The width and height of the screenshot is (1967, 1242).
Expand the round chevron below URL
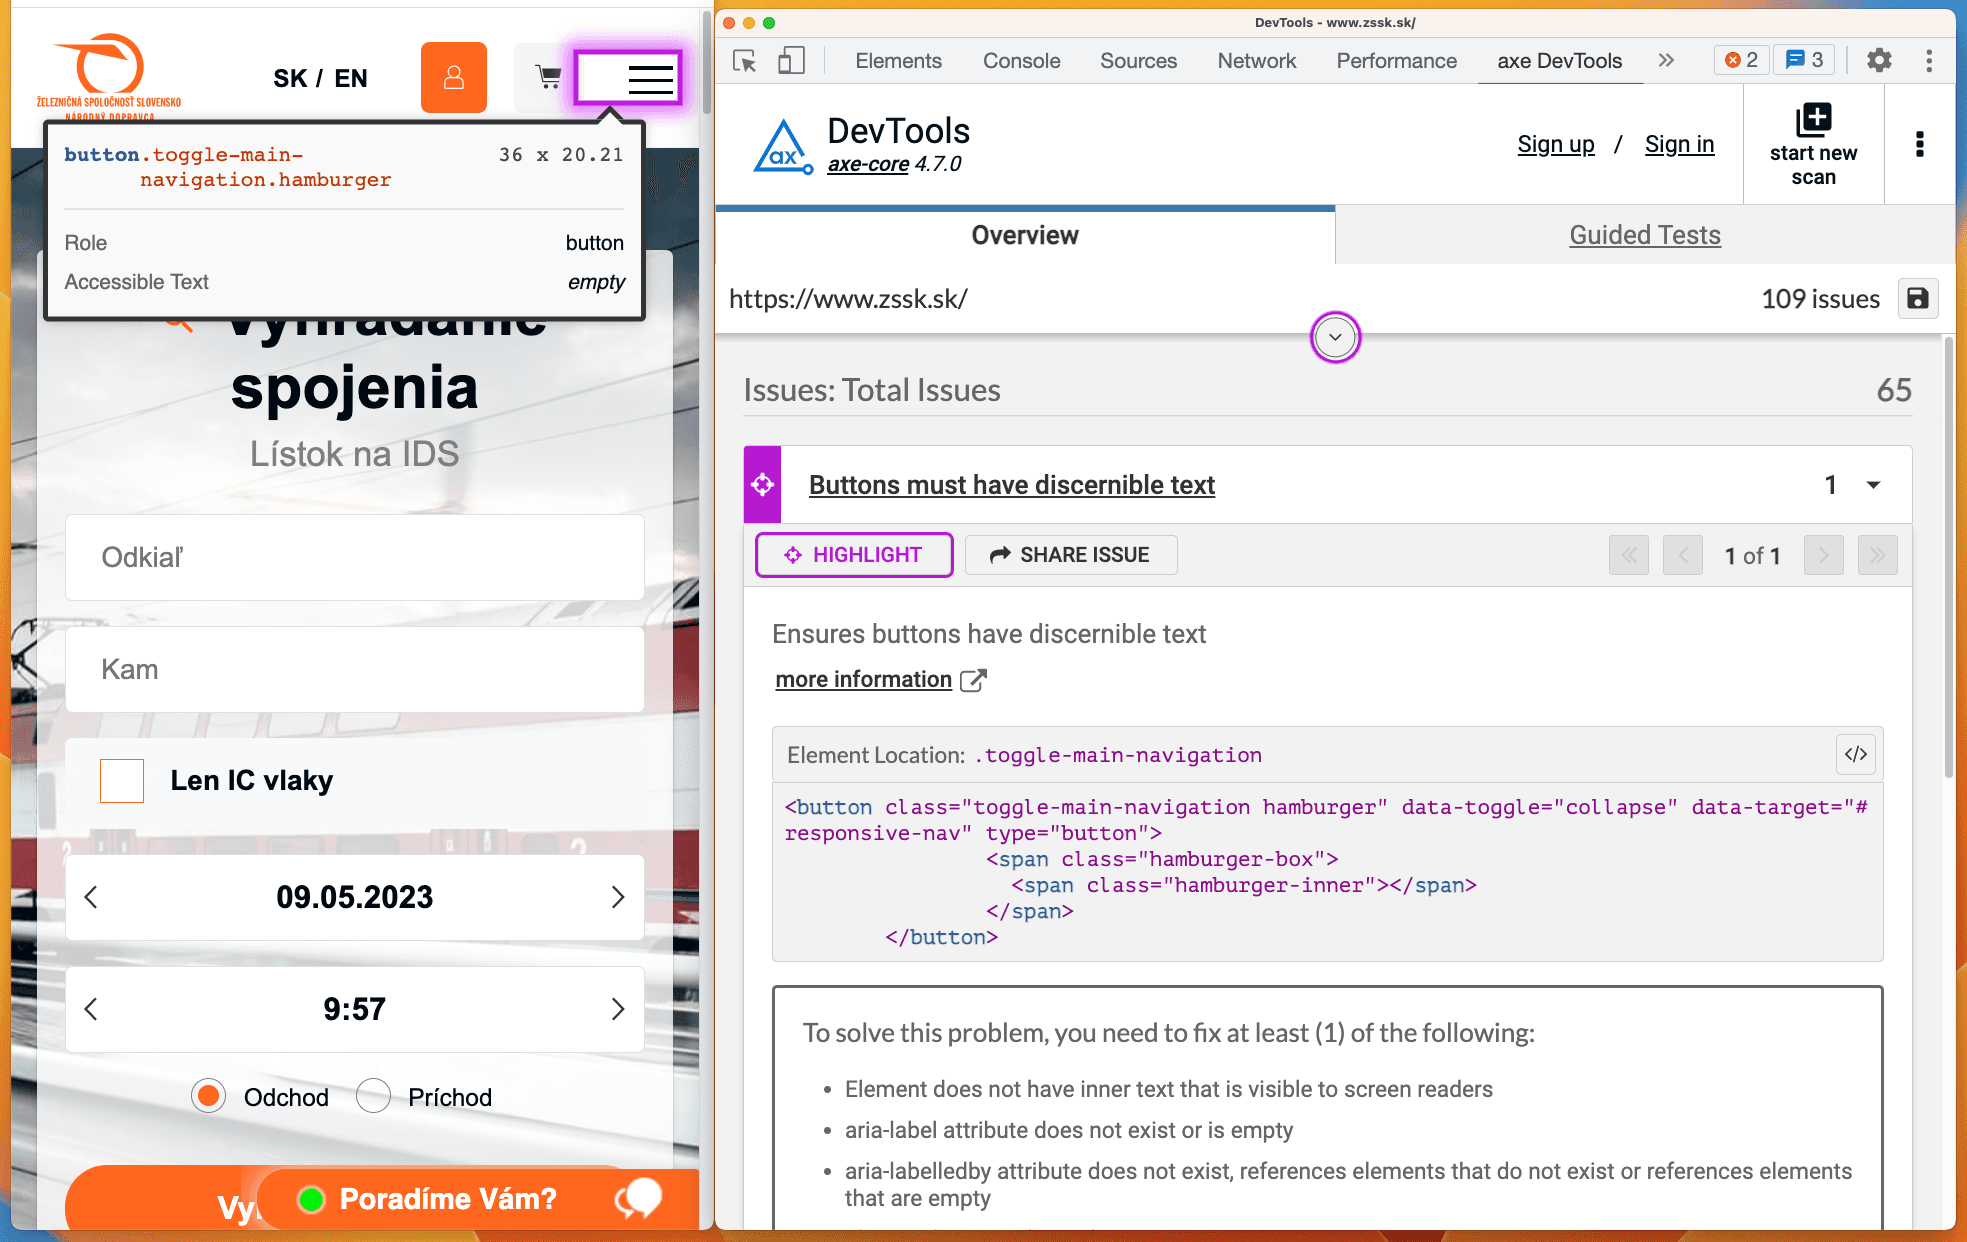(1335, 338)
